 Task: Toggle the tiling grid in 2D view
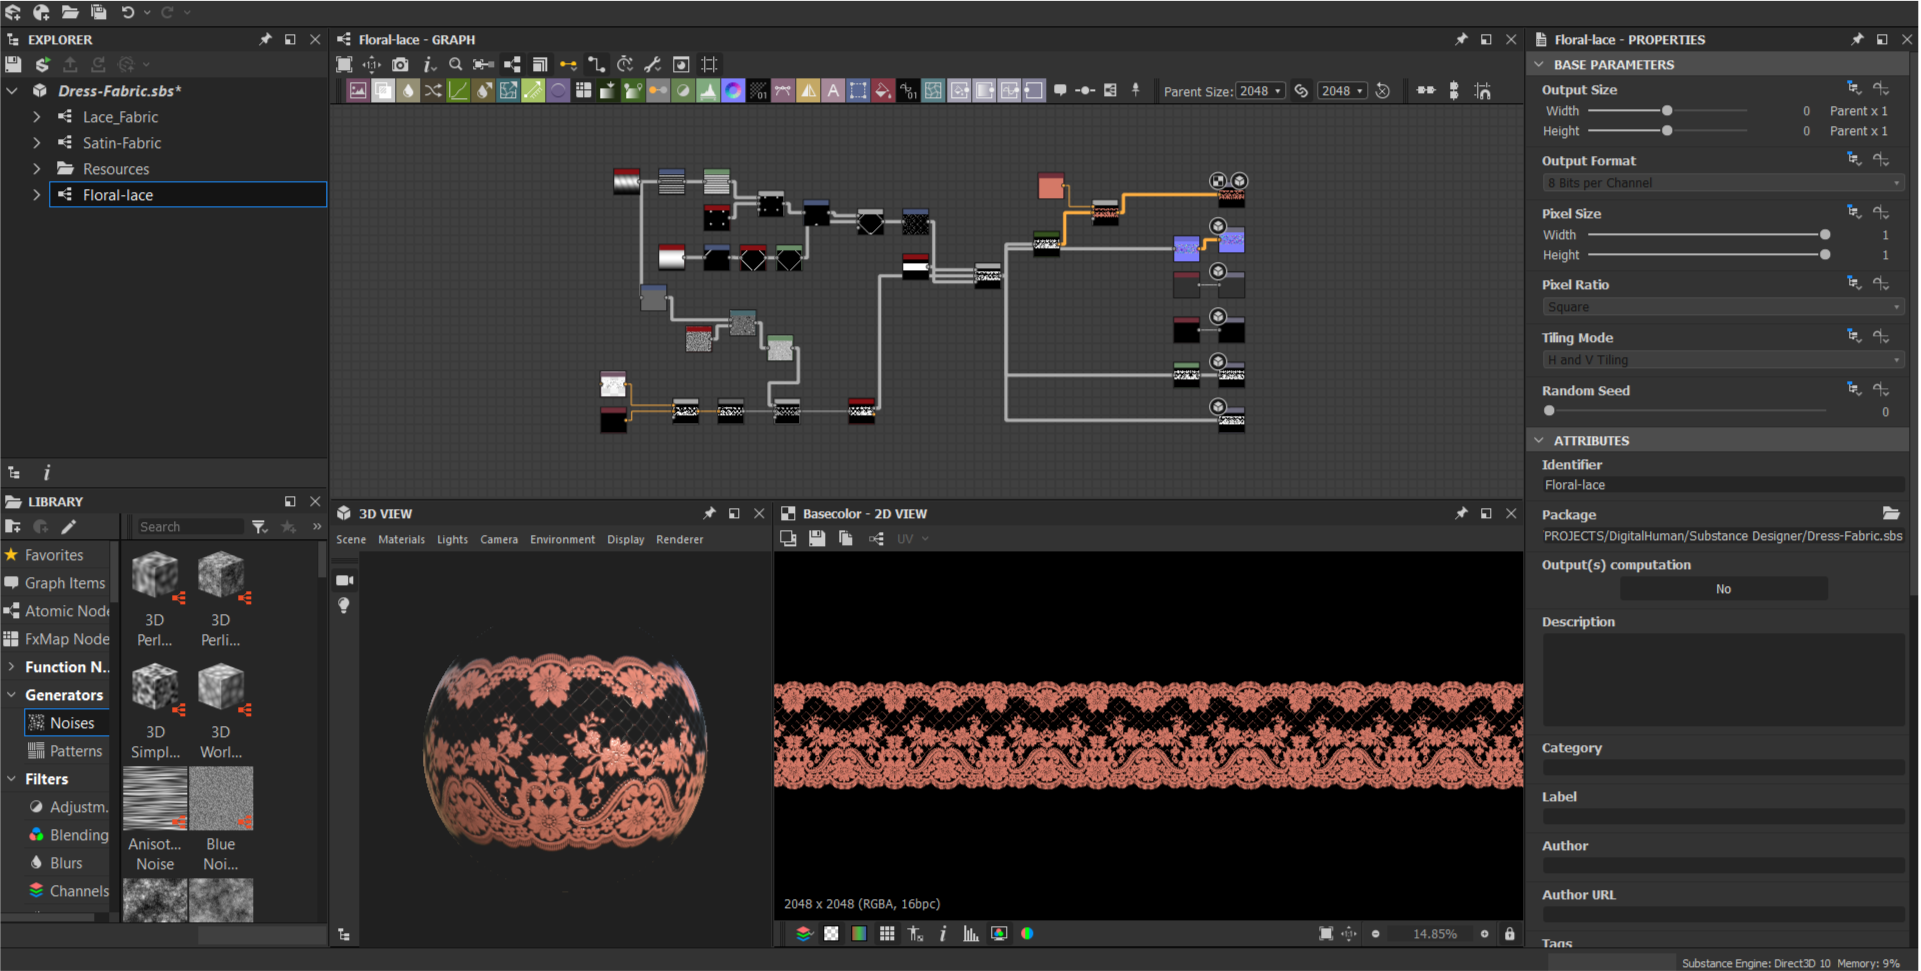tap(887, 934)
